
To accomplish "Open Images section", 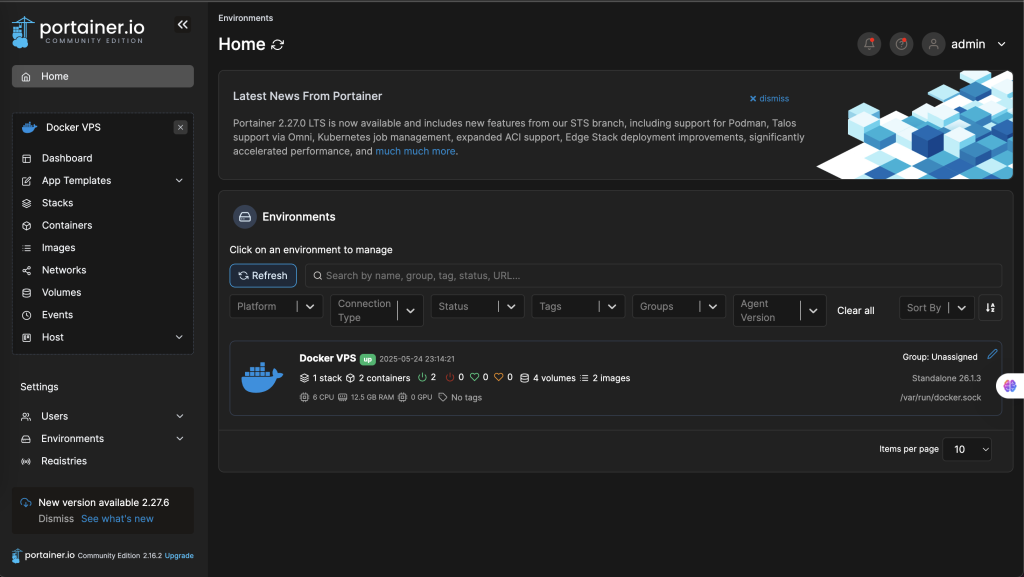I will coord(58,247).
